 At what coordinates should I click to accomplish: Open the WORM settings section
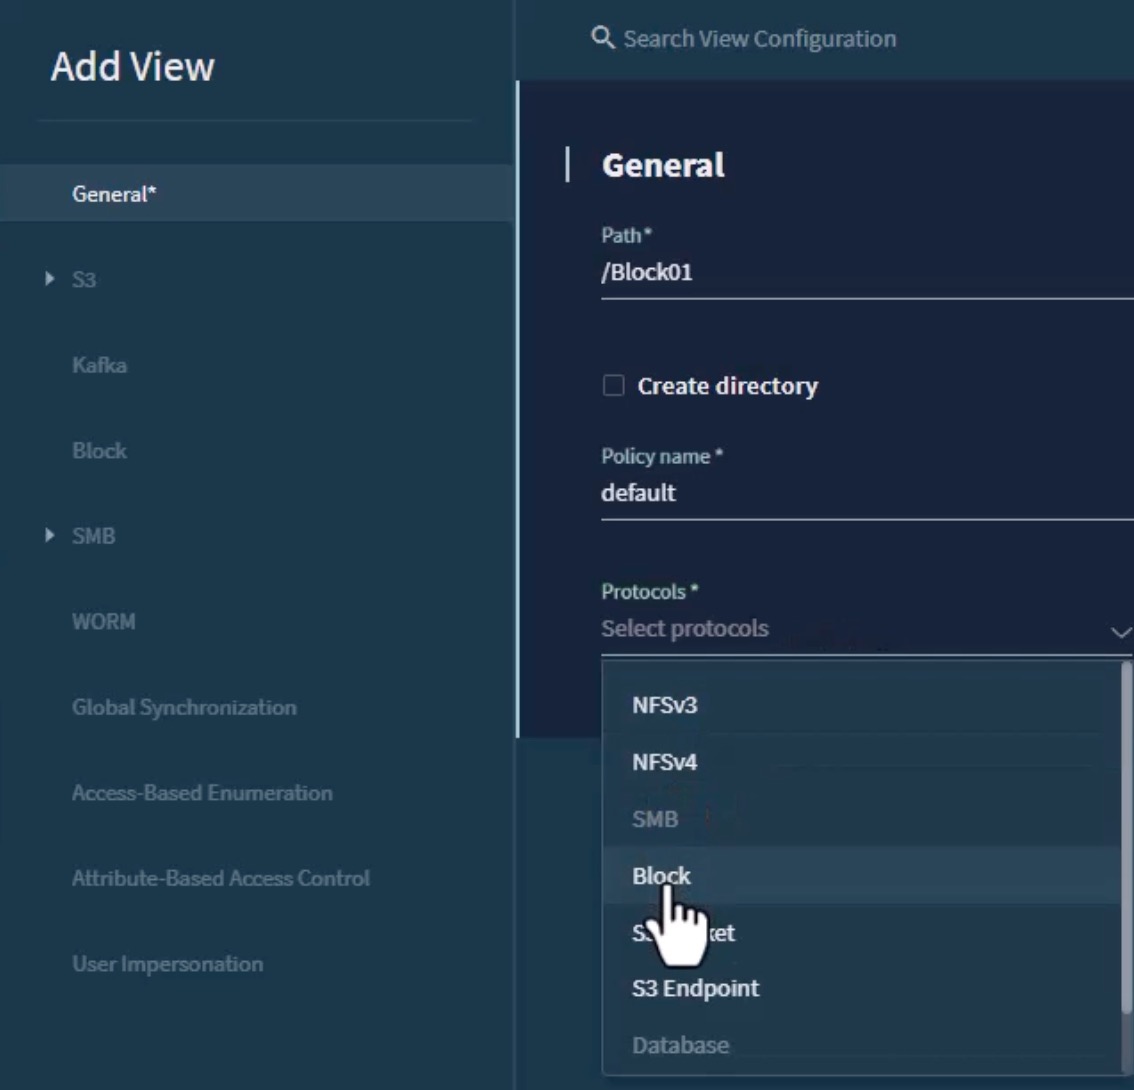click(104, 621)
